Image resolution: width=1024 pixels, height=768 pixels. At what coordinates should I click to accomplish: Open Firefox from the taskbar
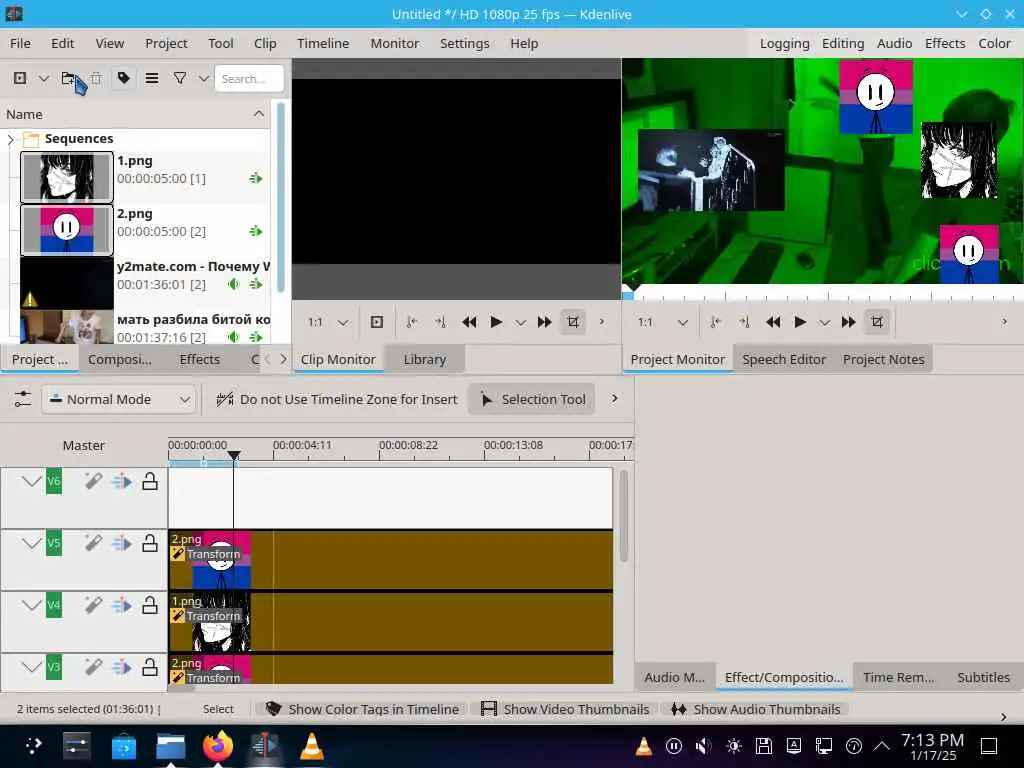pos(217,746)
